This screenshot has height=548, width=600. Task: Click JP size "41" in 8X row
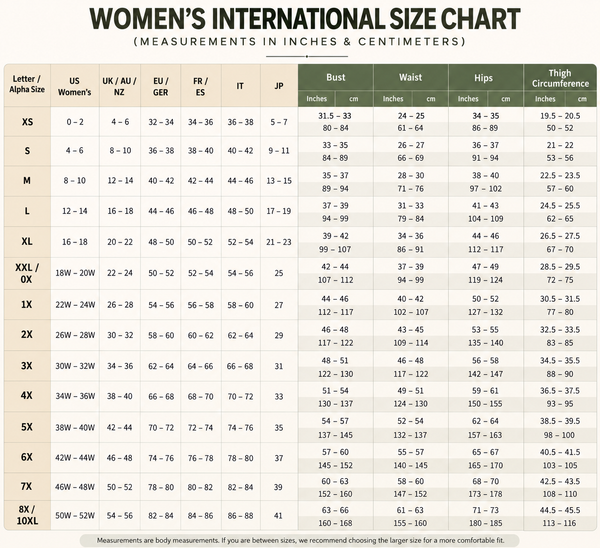[278, 516]
